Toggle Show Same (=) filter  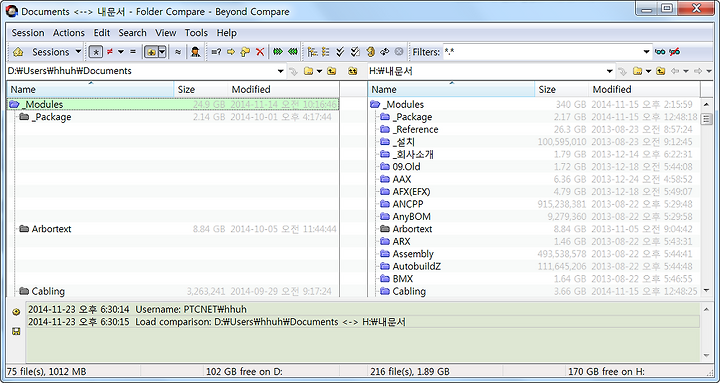click(x=133, y=52)
